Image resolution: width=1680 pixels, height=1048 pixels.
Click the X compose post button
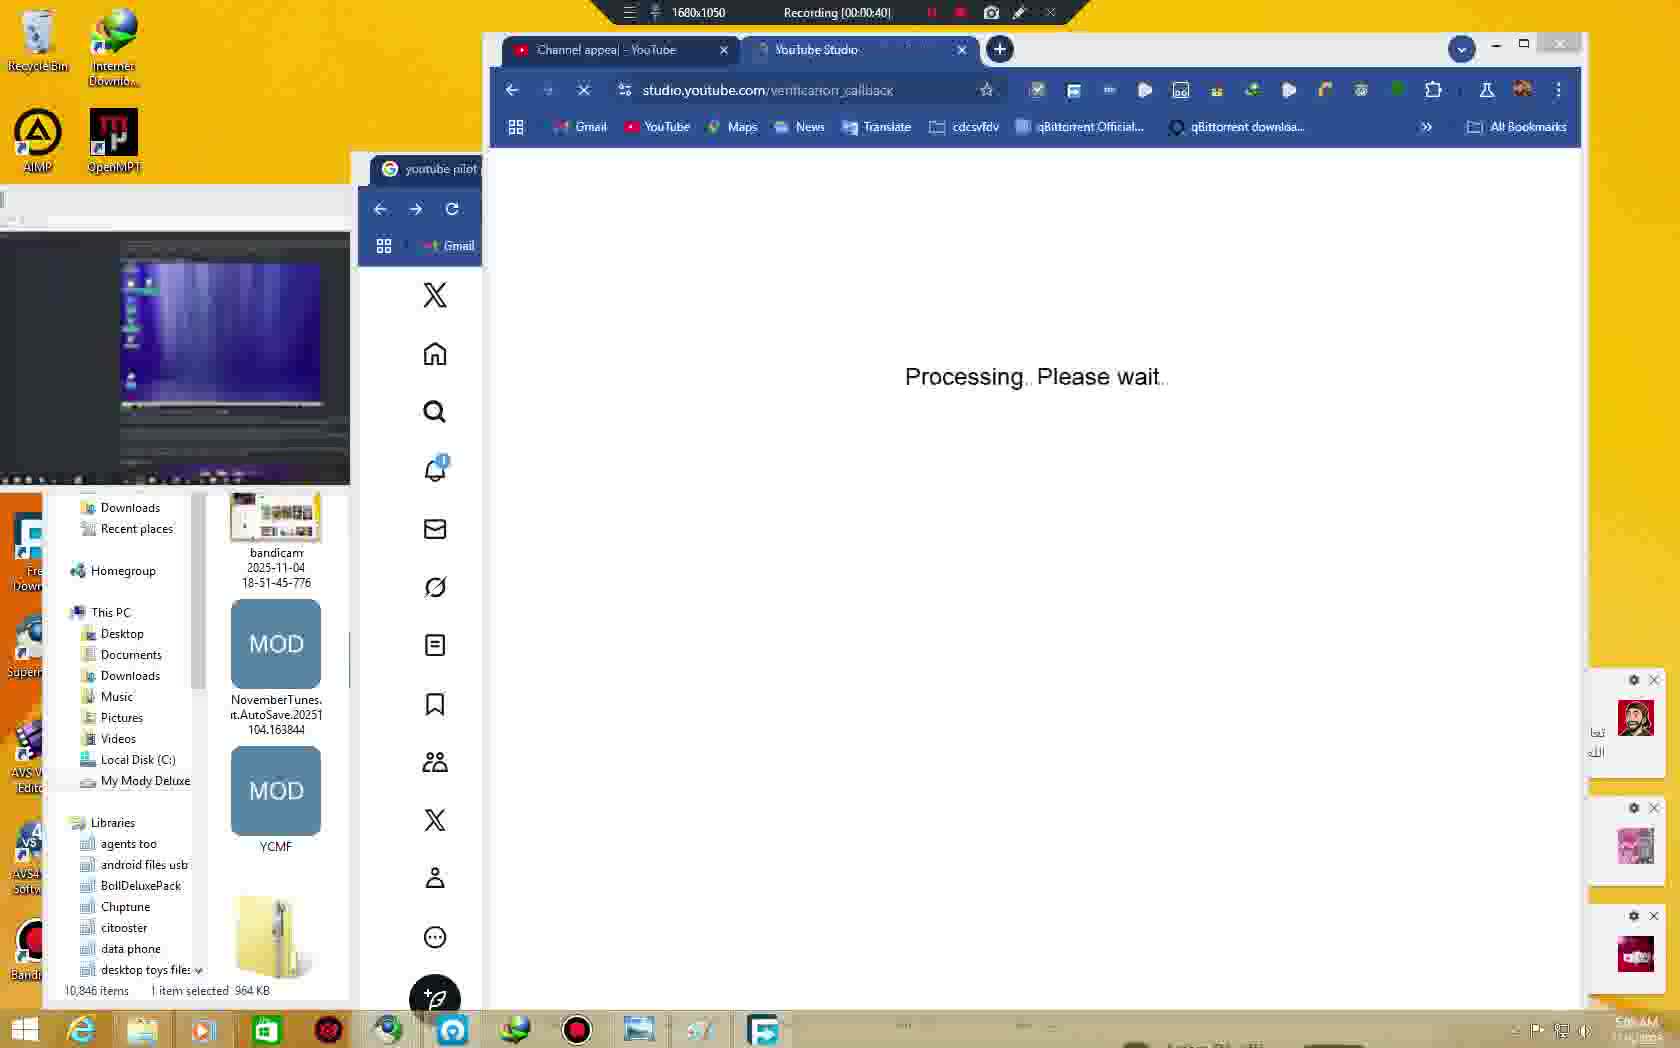[x=434, y=998]
